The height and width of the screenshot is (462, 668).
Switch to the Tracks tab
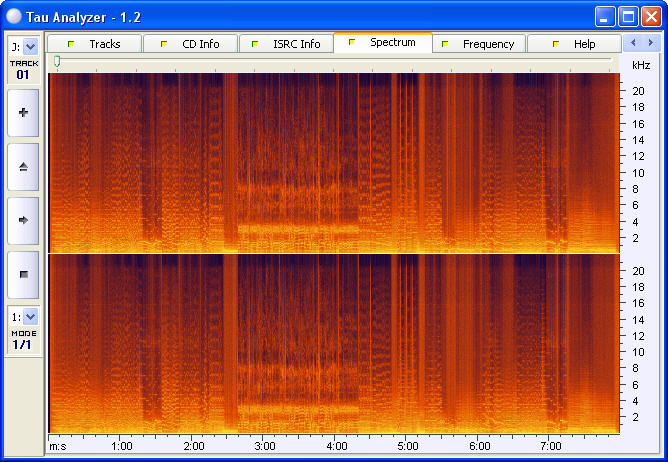pos(95,44)
